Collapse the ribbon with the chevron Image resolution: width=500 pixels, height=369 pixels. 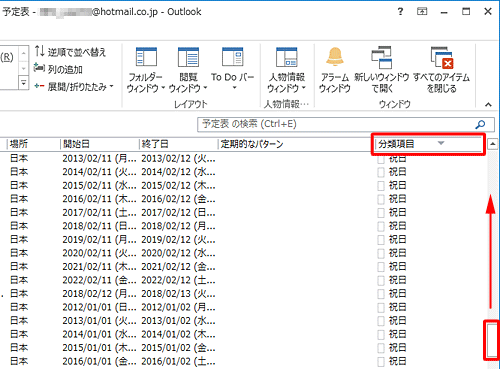[488, 105]
